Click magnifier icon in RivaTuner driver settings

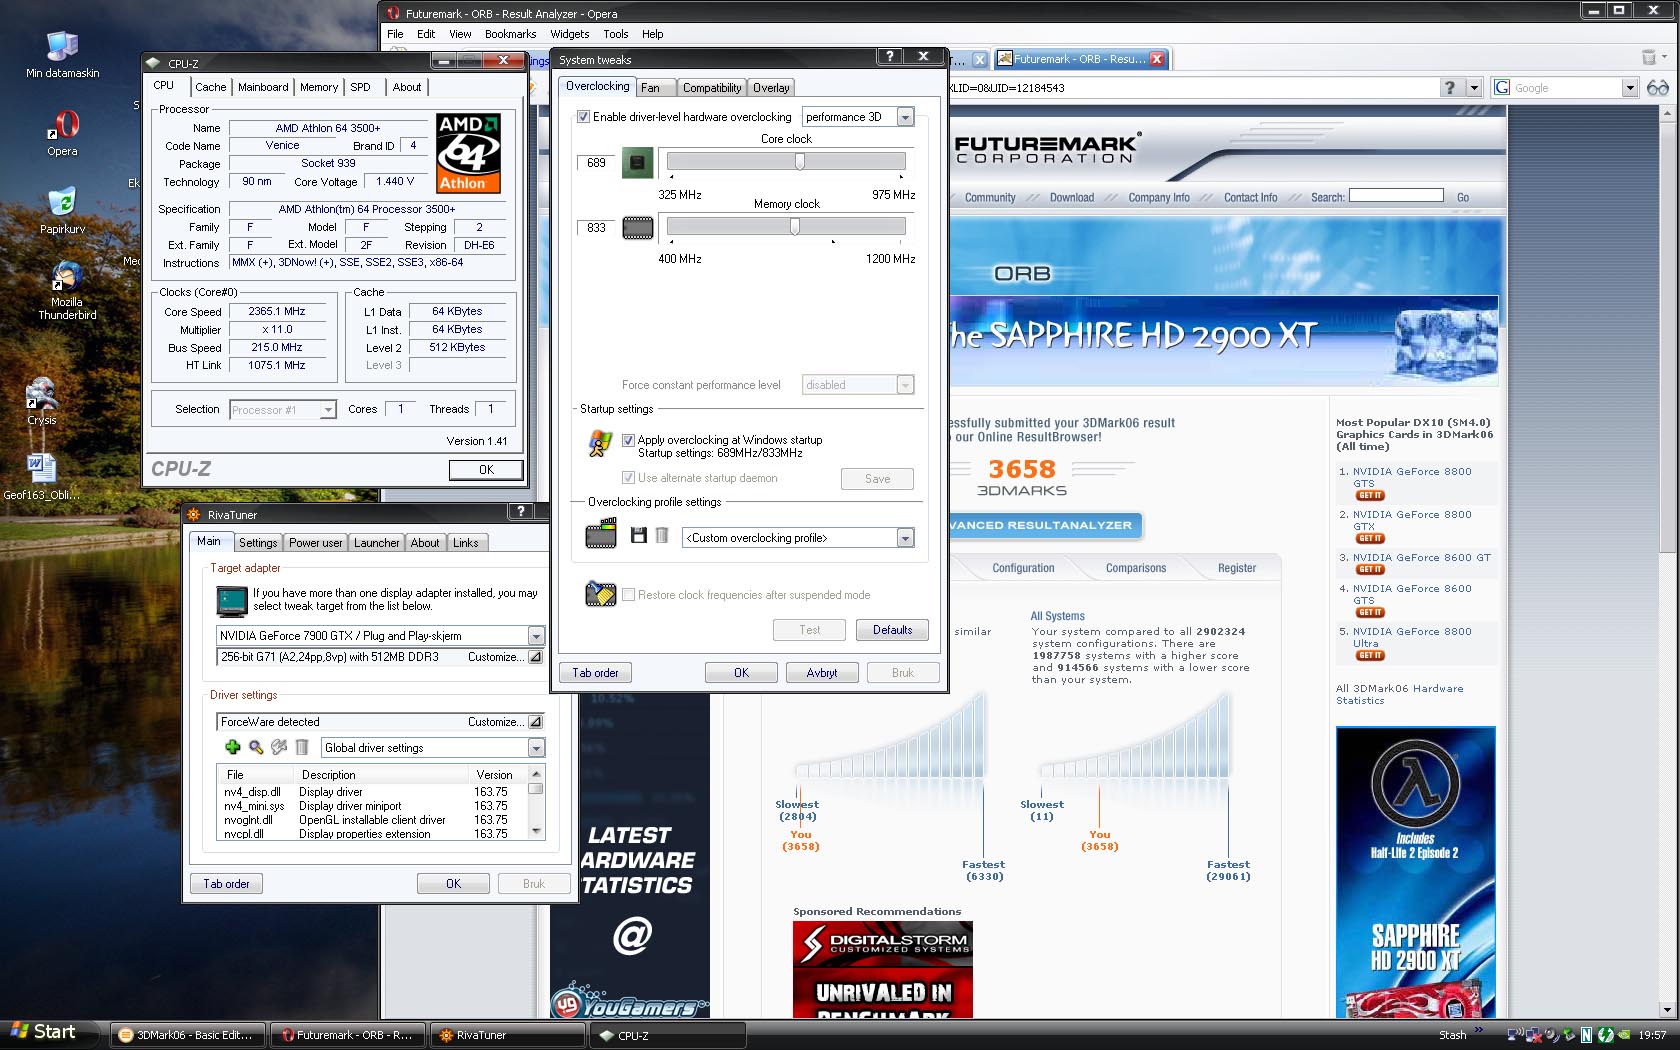click(256, 747)
